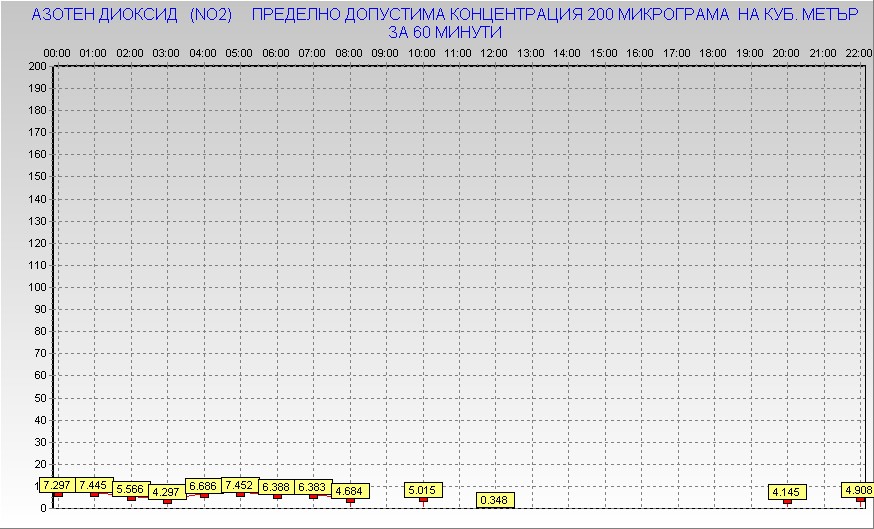Click the 5.015 data label
The height and width of the screenshot is (529, 874).
423,491
